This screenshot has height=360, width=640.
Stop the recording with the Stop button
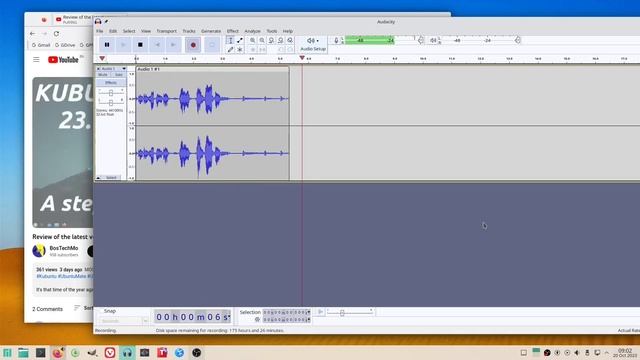(140, 44)
